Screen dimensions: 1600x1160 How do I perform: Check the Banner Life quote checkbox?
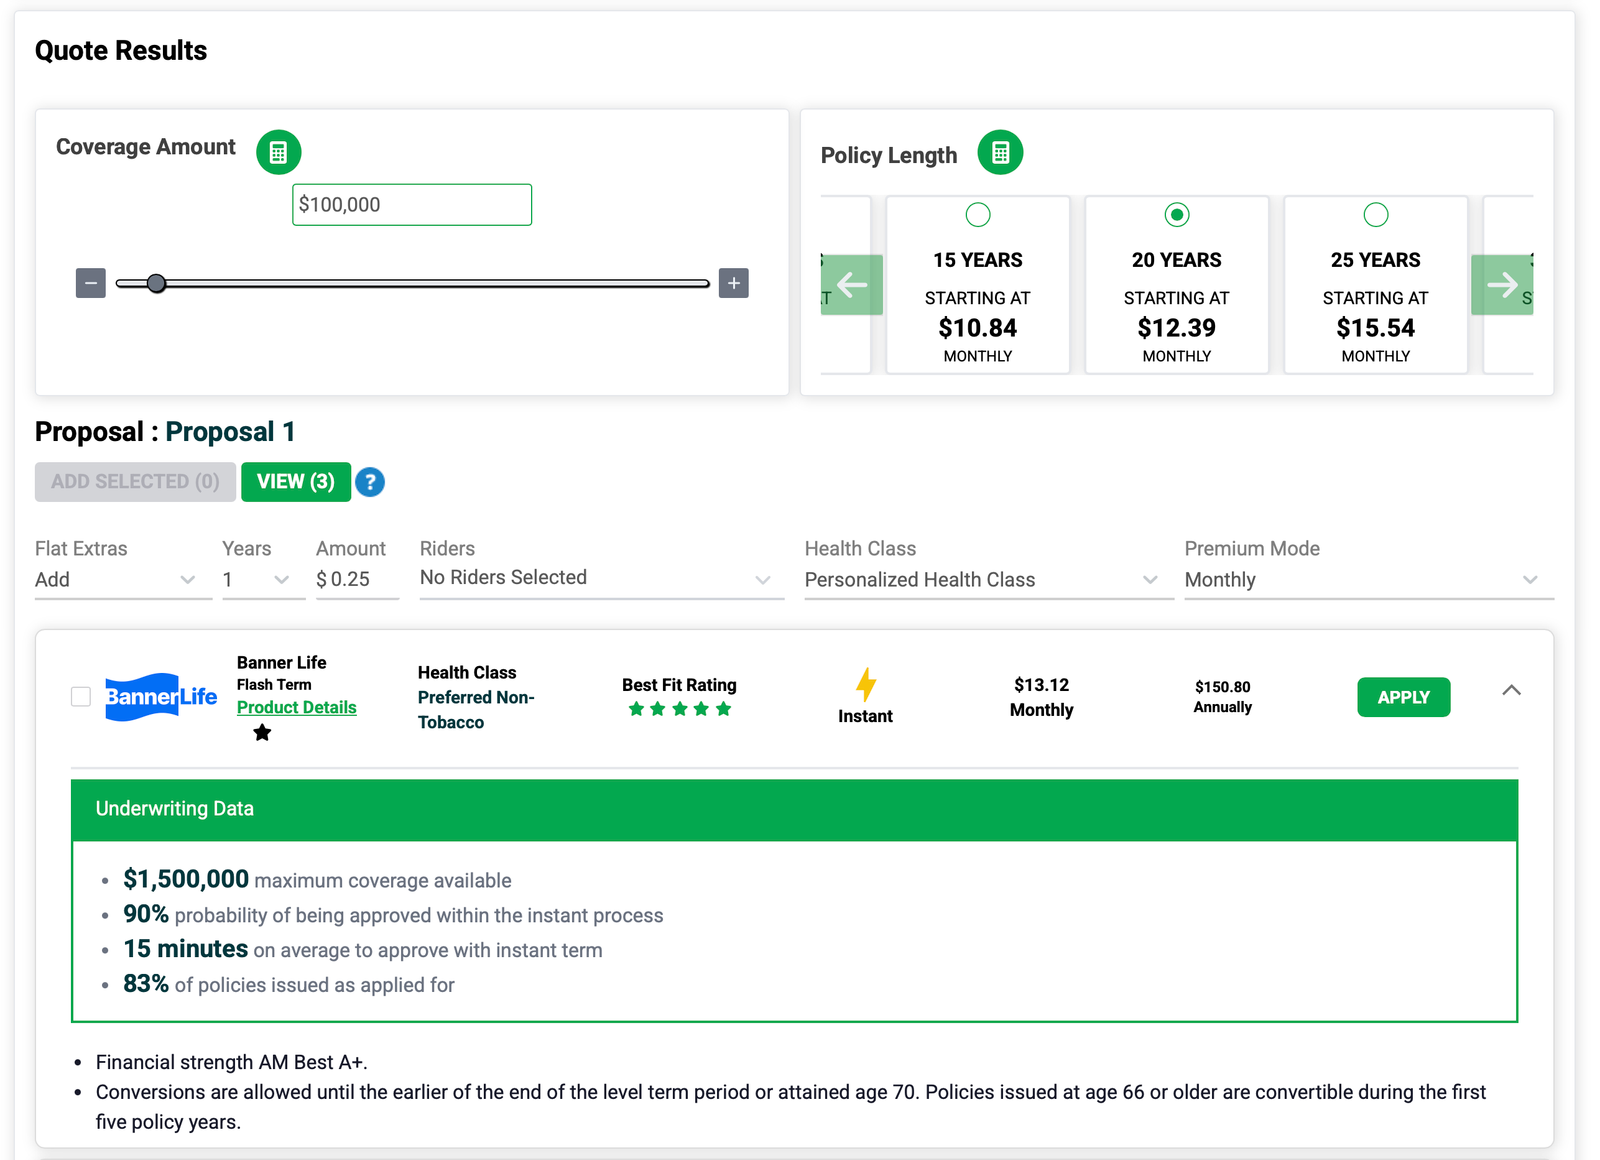[x=80, y=697]
